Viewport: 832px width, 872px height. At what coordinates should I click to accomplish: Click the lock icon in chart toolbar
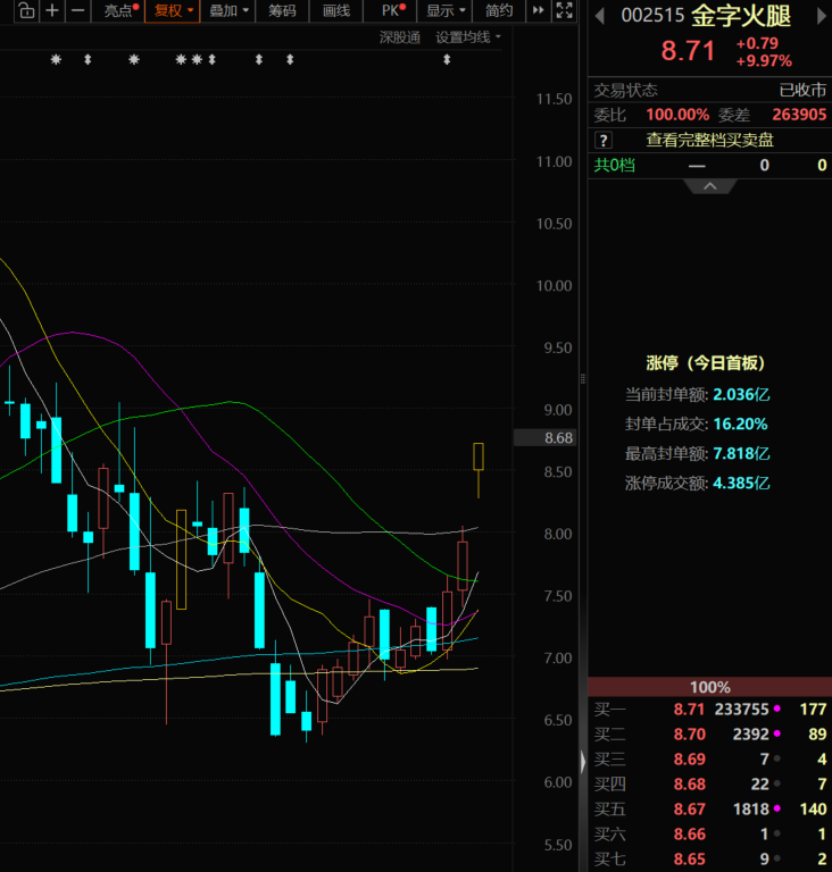(x=26, y=10)
